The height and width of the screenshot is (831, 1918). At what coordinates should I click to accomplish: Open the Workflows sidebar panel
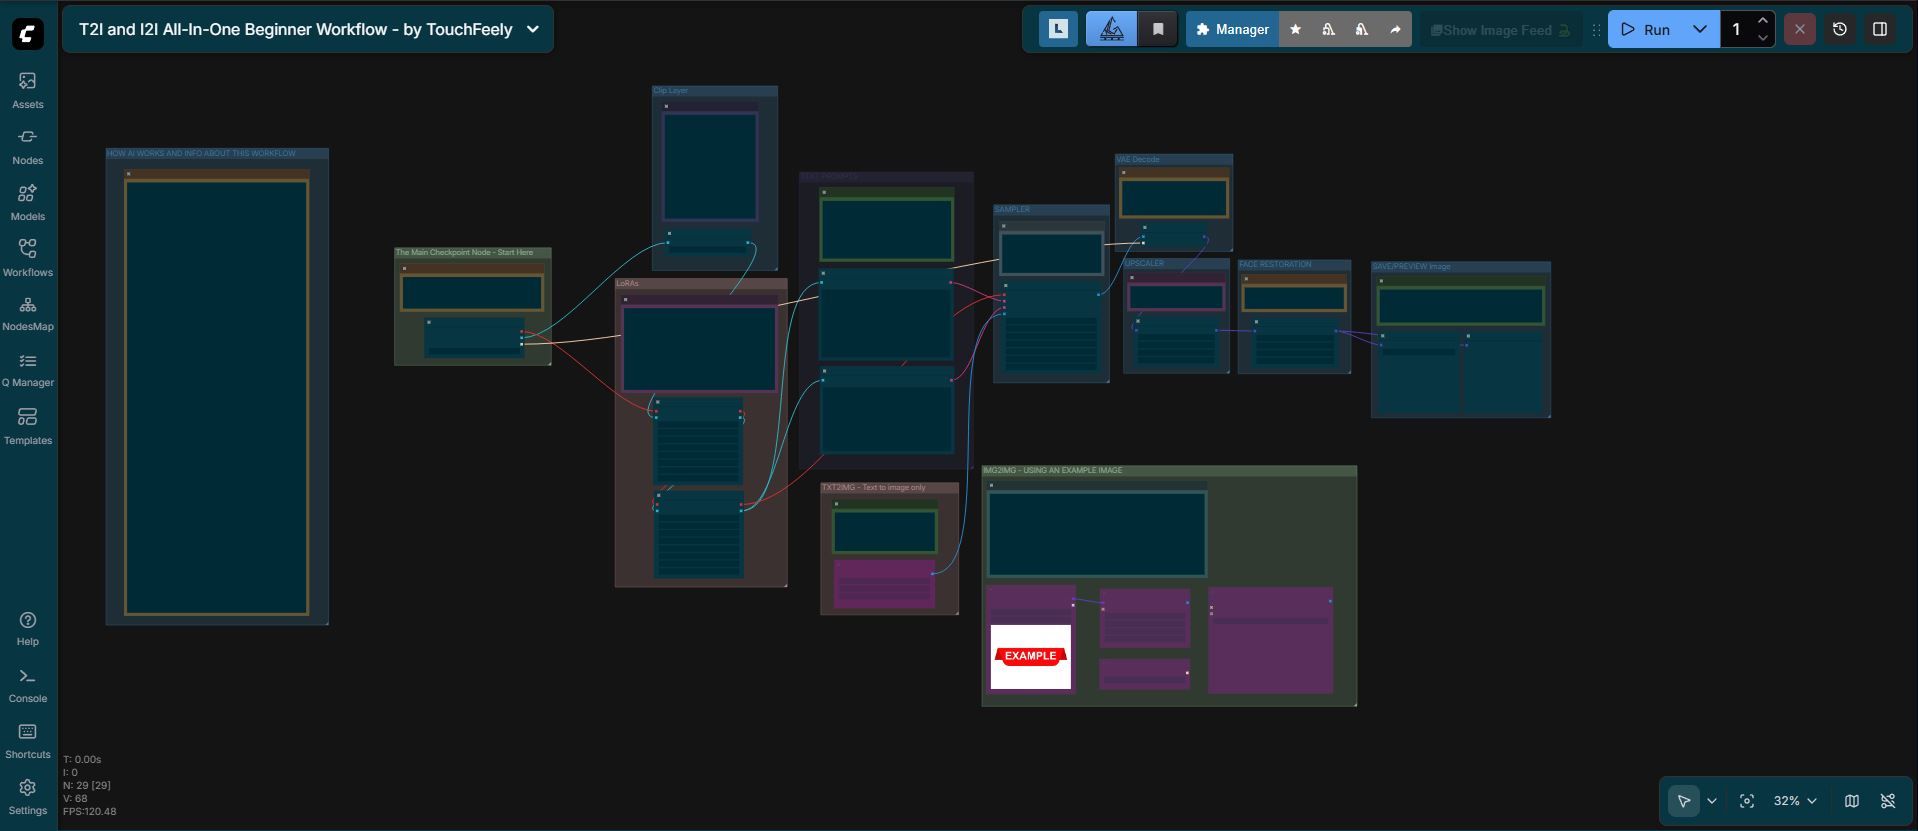(x=28, y=258)
